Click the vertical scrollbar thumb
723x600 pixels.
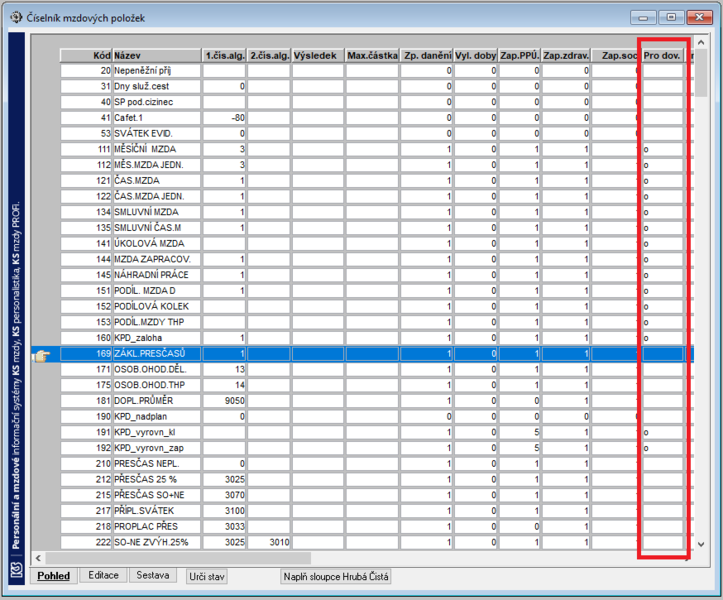701,73
